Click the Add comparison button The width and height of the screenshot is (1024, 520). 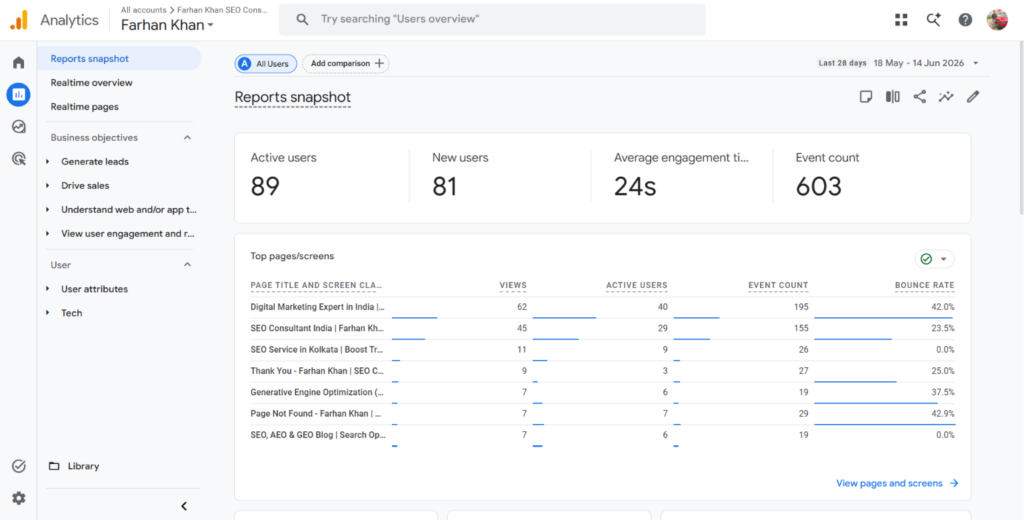click(x=346, y=63)
